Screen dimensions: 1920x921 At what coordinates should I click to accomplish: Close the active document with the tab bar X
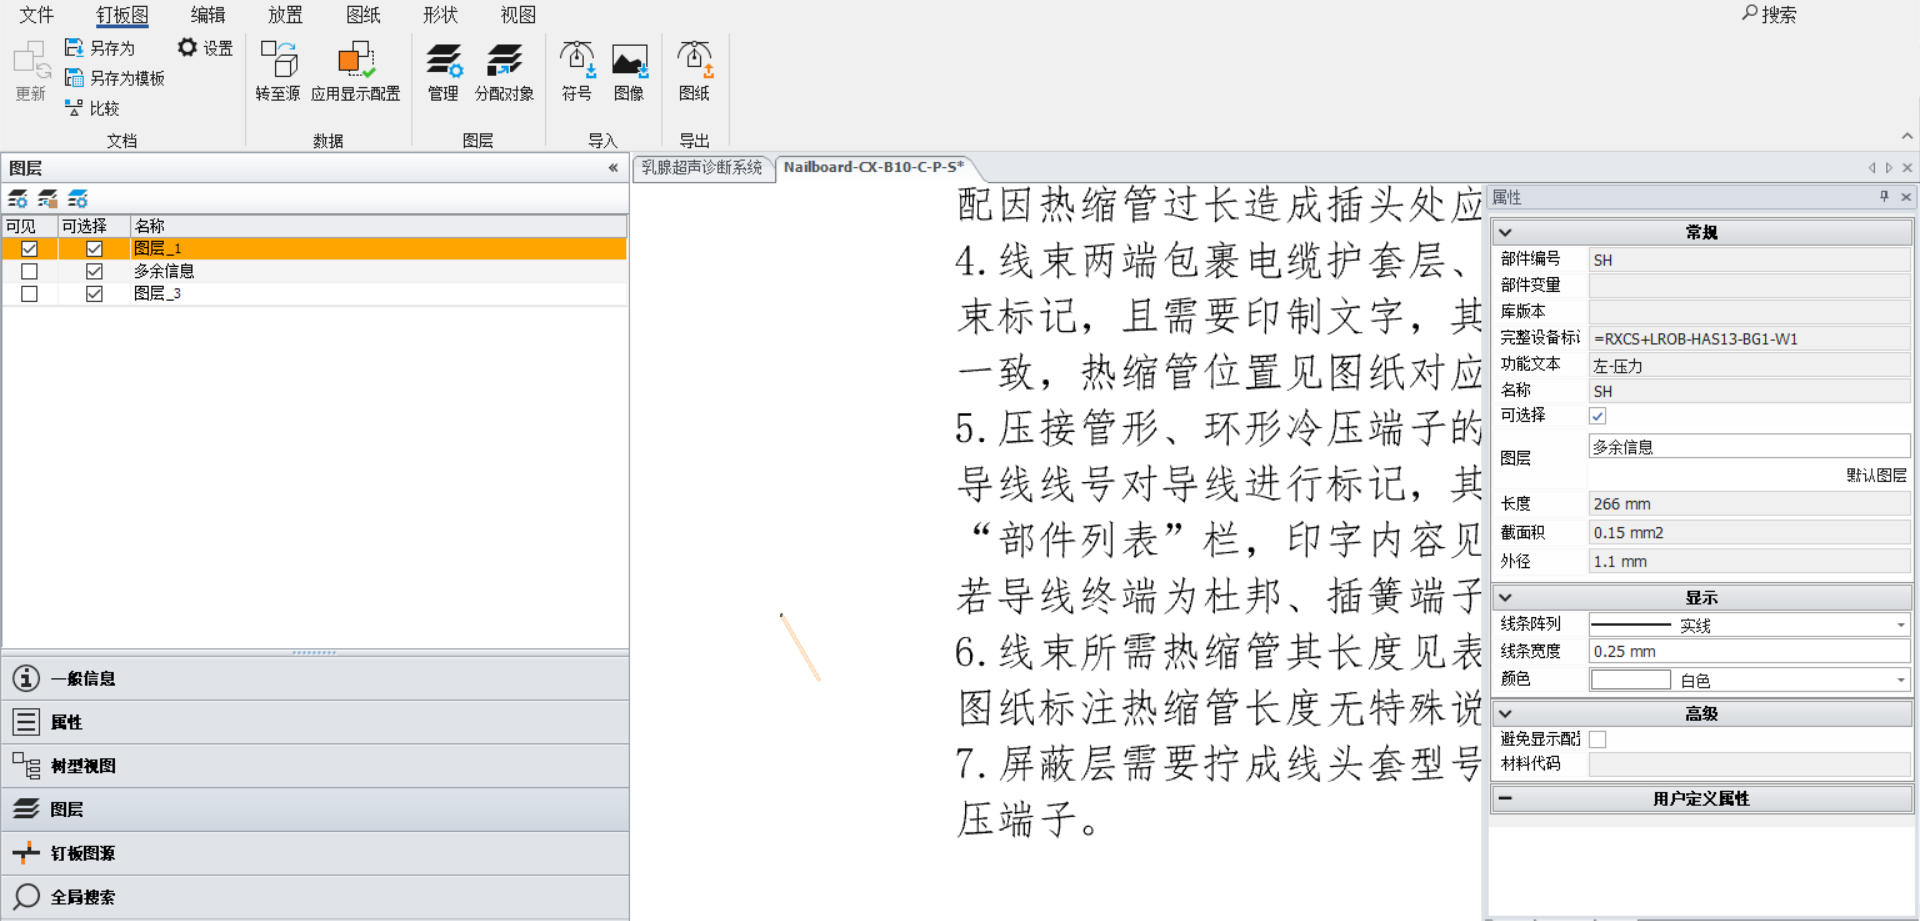click(1907, 168)
